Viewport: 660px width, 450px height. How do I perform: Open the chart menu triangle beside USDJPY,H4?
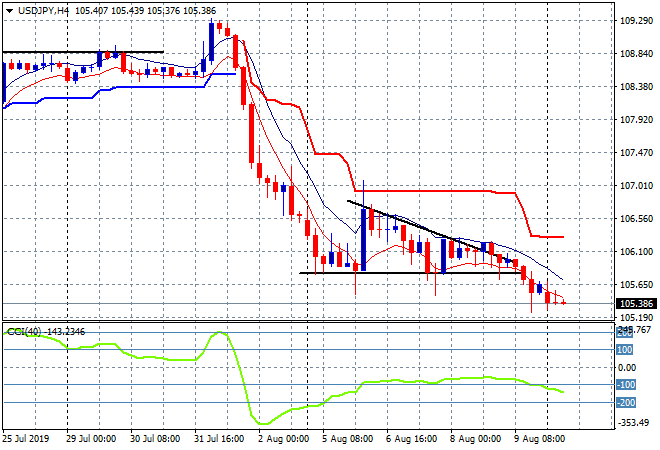pos(10,11)
